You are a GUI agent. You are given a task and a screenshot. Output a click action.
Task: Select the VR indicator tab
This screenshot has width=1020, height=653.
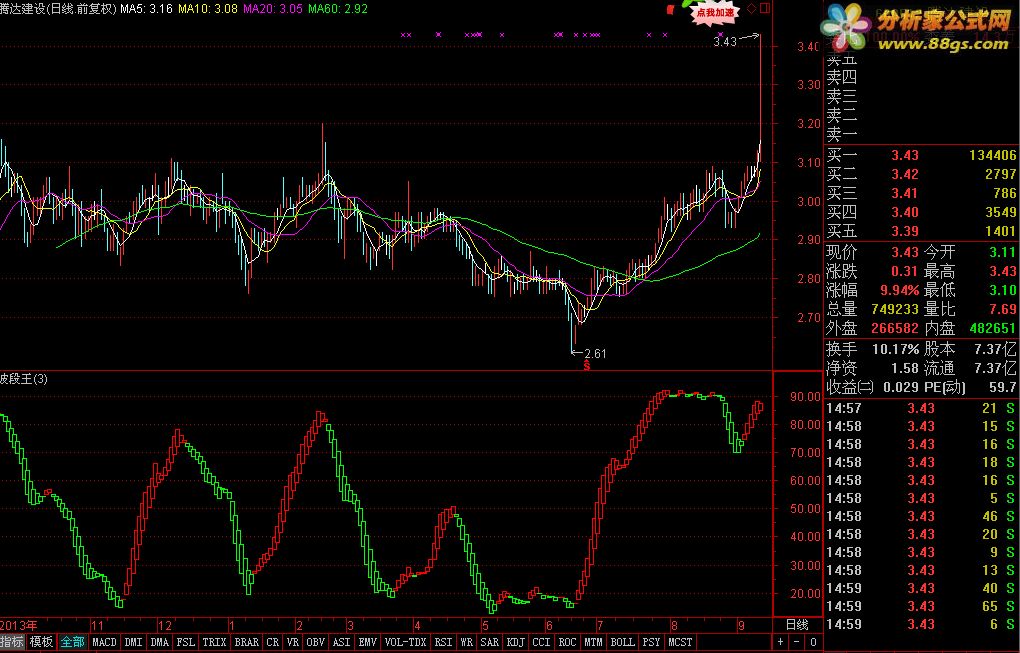[293, 642]
